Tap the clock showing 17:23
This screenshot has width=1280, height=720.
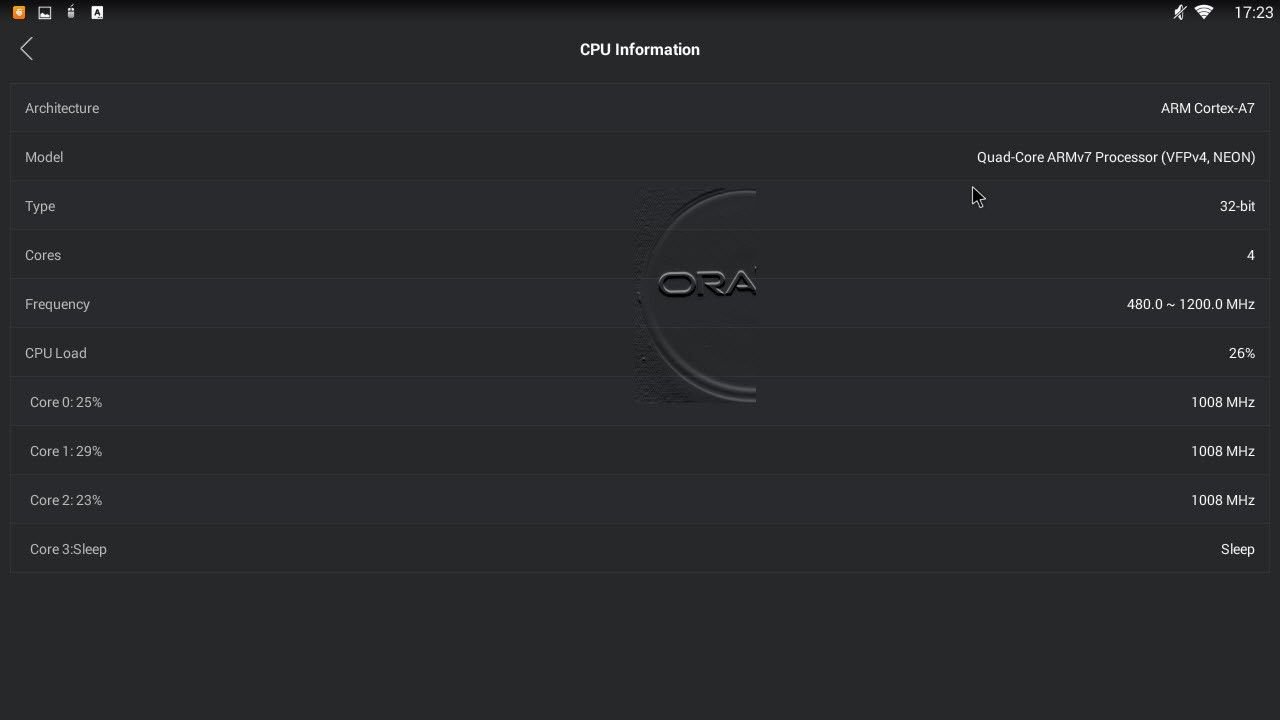pyautogui.click(x=1253, y=13)
